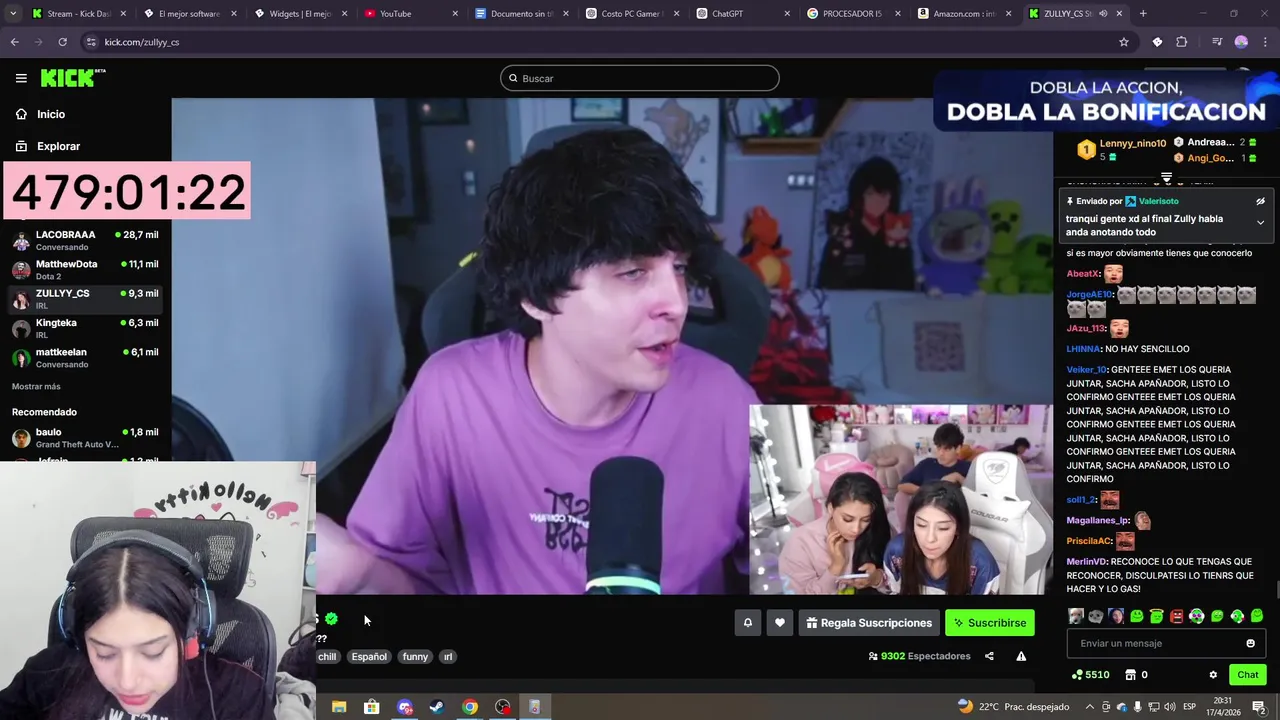Open the chat shop icon
The width and height of the screenshot is (1280, 720).
1130,675
